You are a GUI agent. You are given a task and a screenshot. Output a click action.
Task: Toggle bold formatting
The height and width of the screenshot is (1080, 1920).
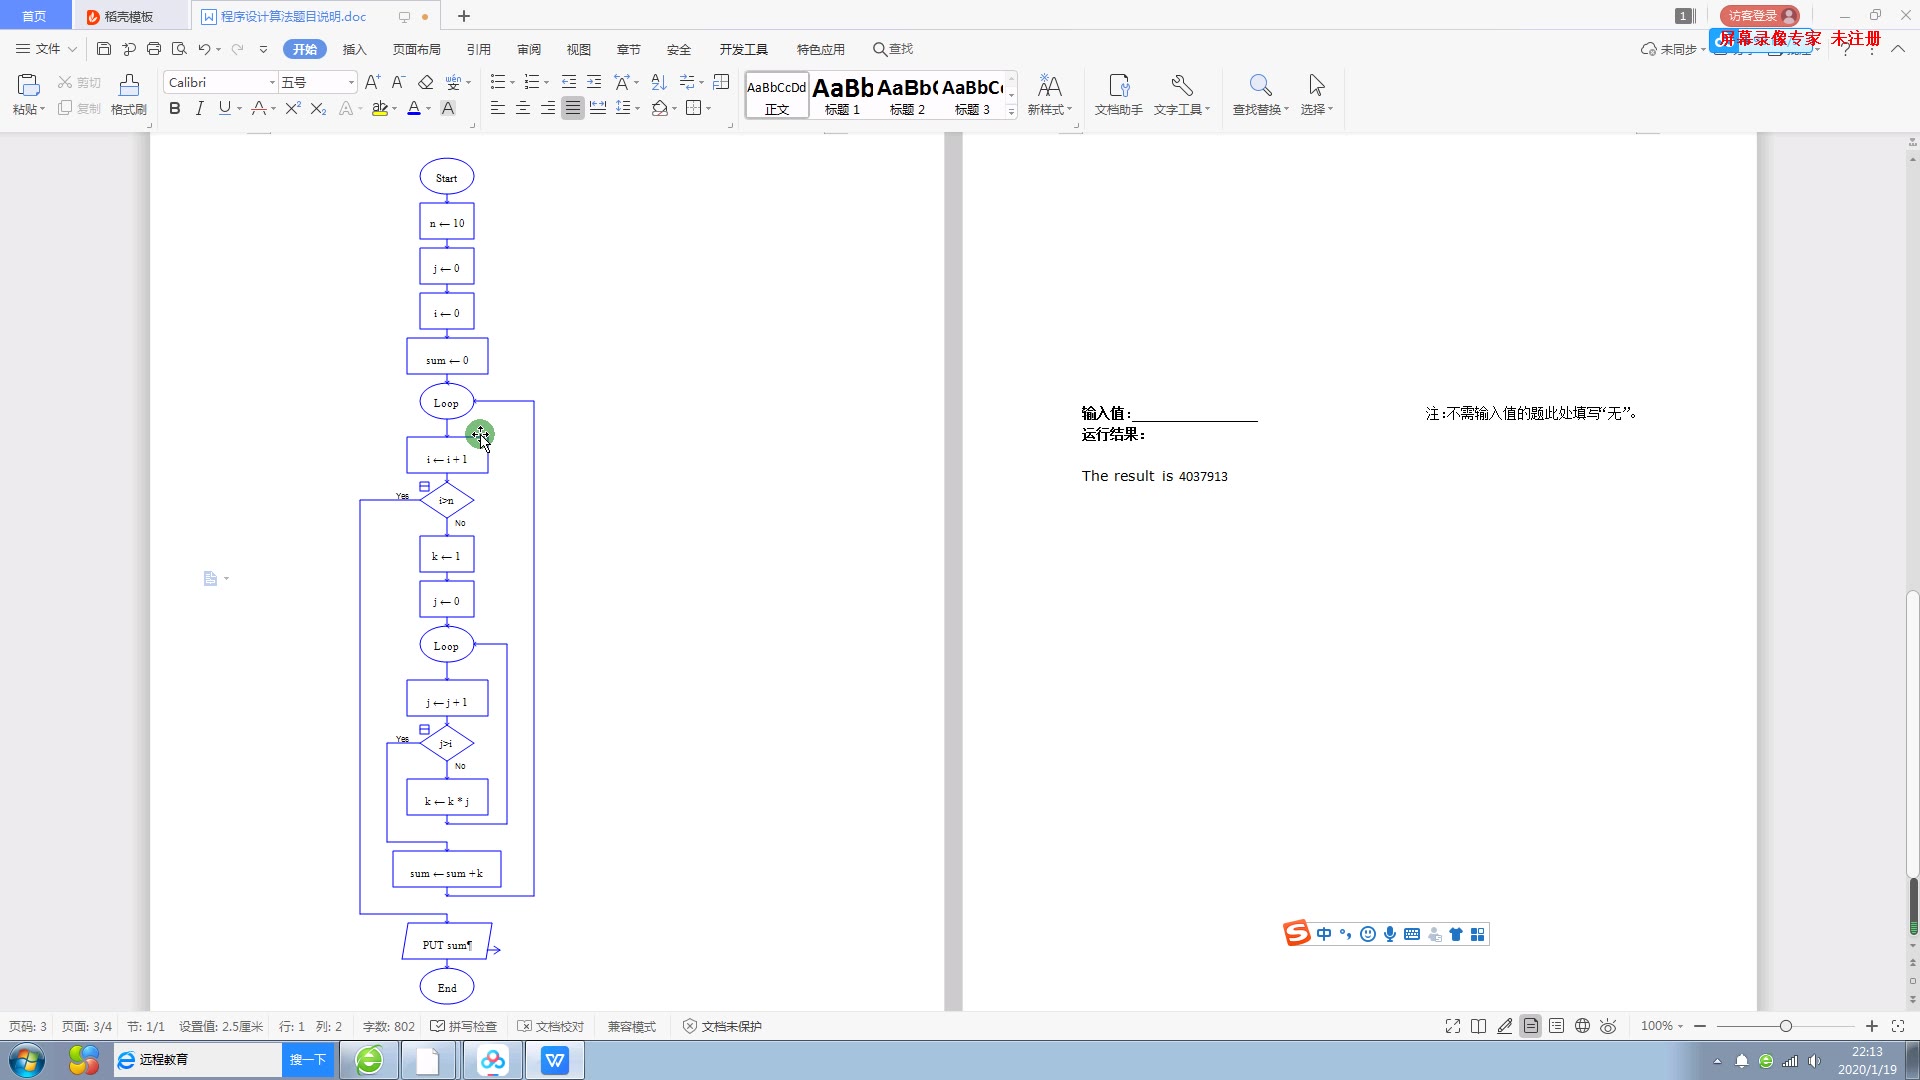click(175, 108)
